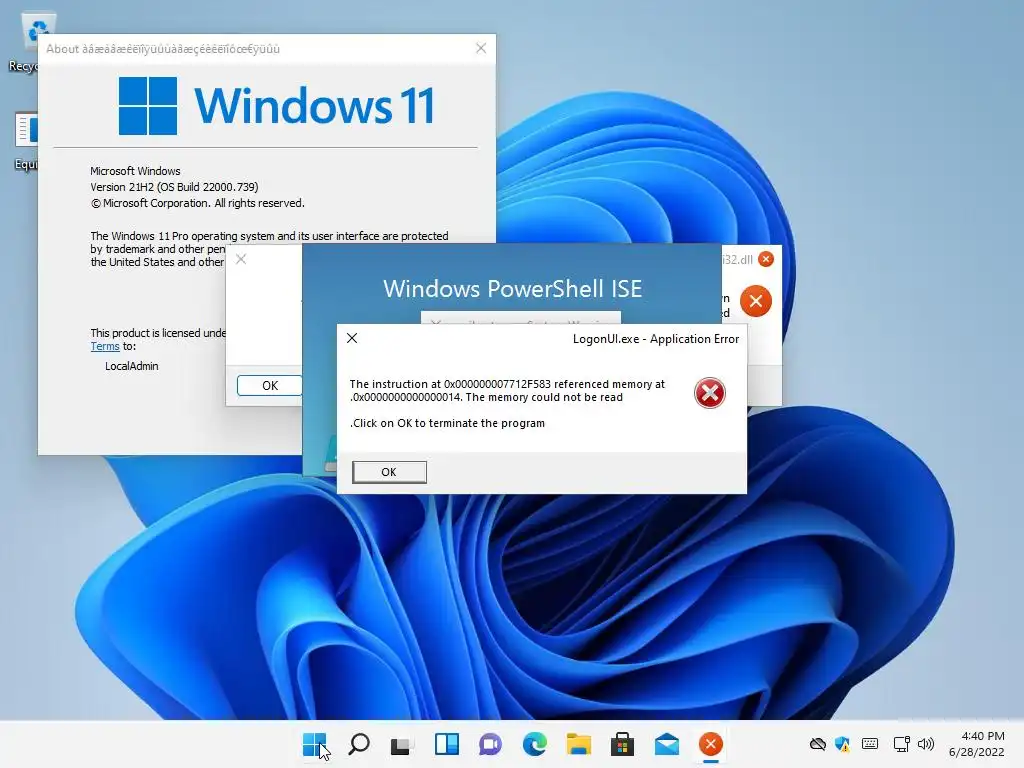Click the Microsoft Corporation copyright line

coord(197,203)
